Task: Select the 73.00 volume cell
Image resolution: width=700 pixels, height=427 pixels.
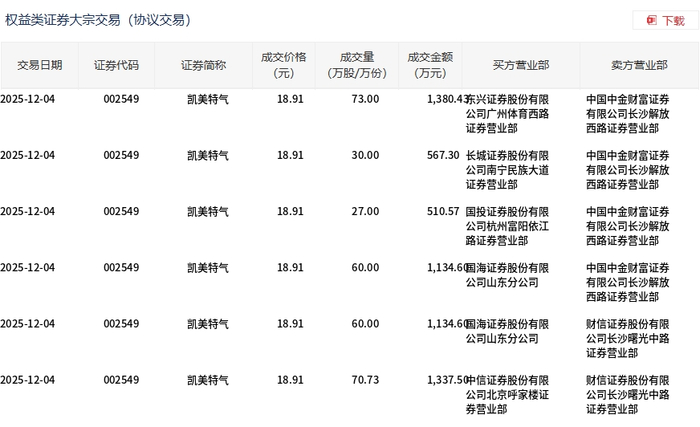Action: tap(365, 99)
